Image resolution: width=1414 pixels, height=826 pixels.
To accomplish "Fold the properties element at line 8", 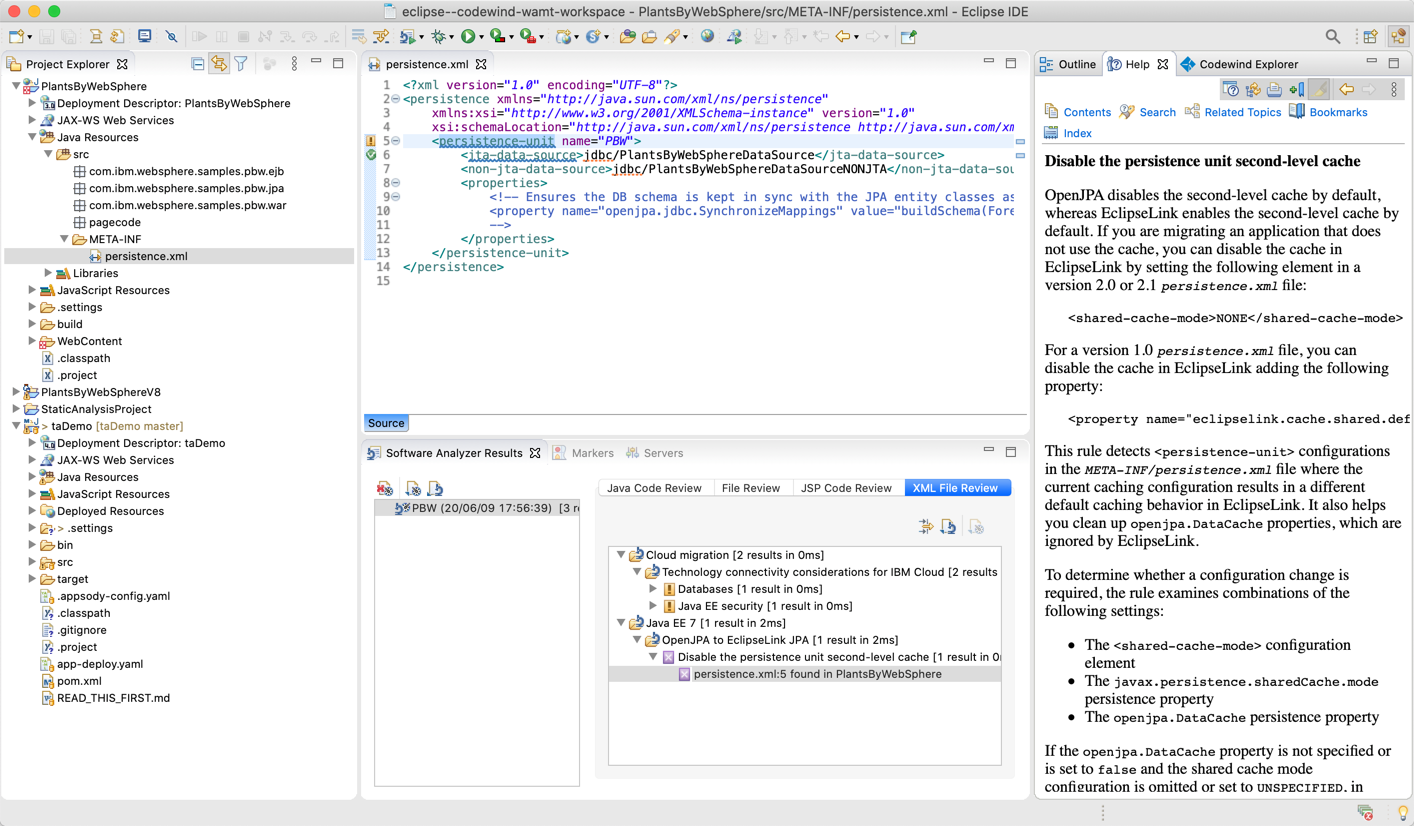I will point(396,183).
